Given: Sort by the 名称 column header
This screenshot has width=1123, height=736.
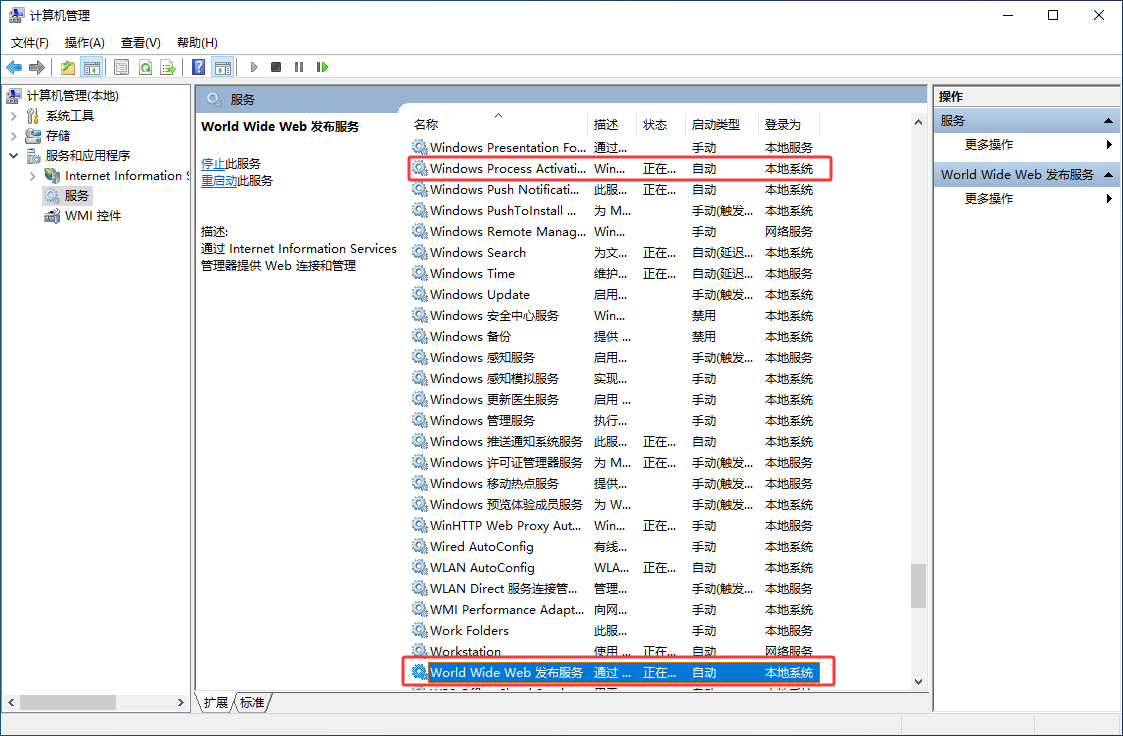Looking at the screenshot, I should 498,125.
